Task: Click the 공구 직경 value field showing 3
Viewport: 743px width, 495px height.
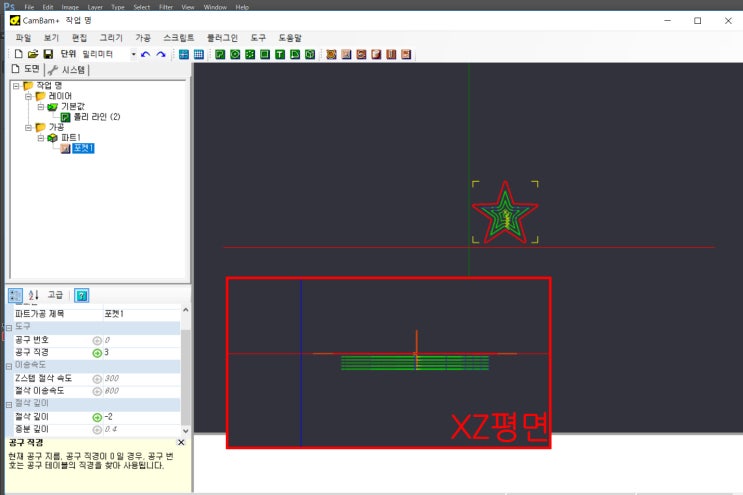Action: (x=141, y=353)
